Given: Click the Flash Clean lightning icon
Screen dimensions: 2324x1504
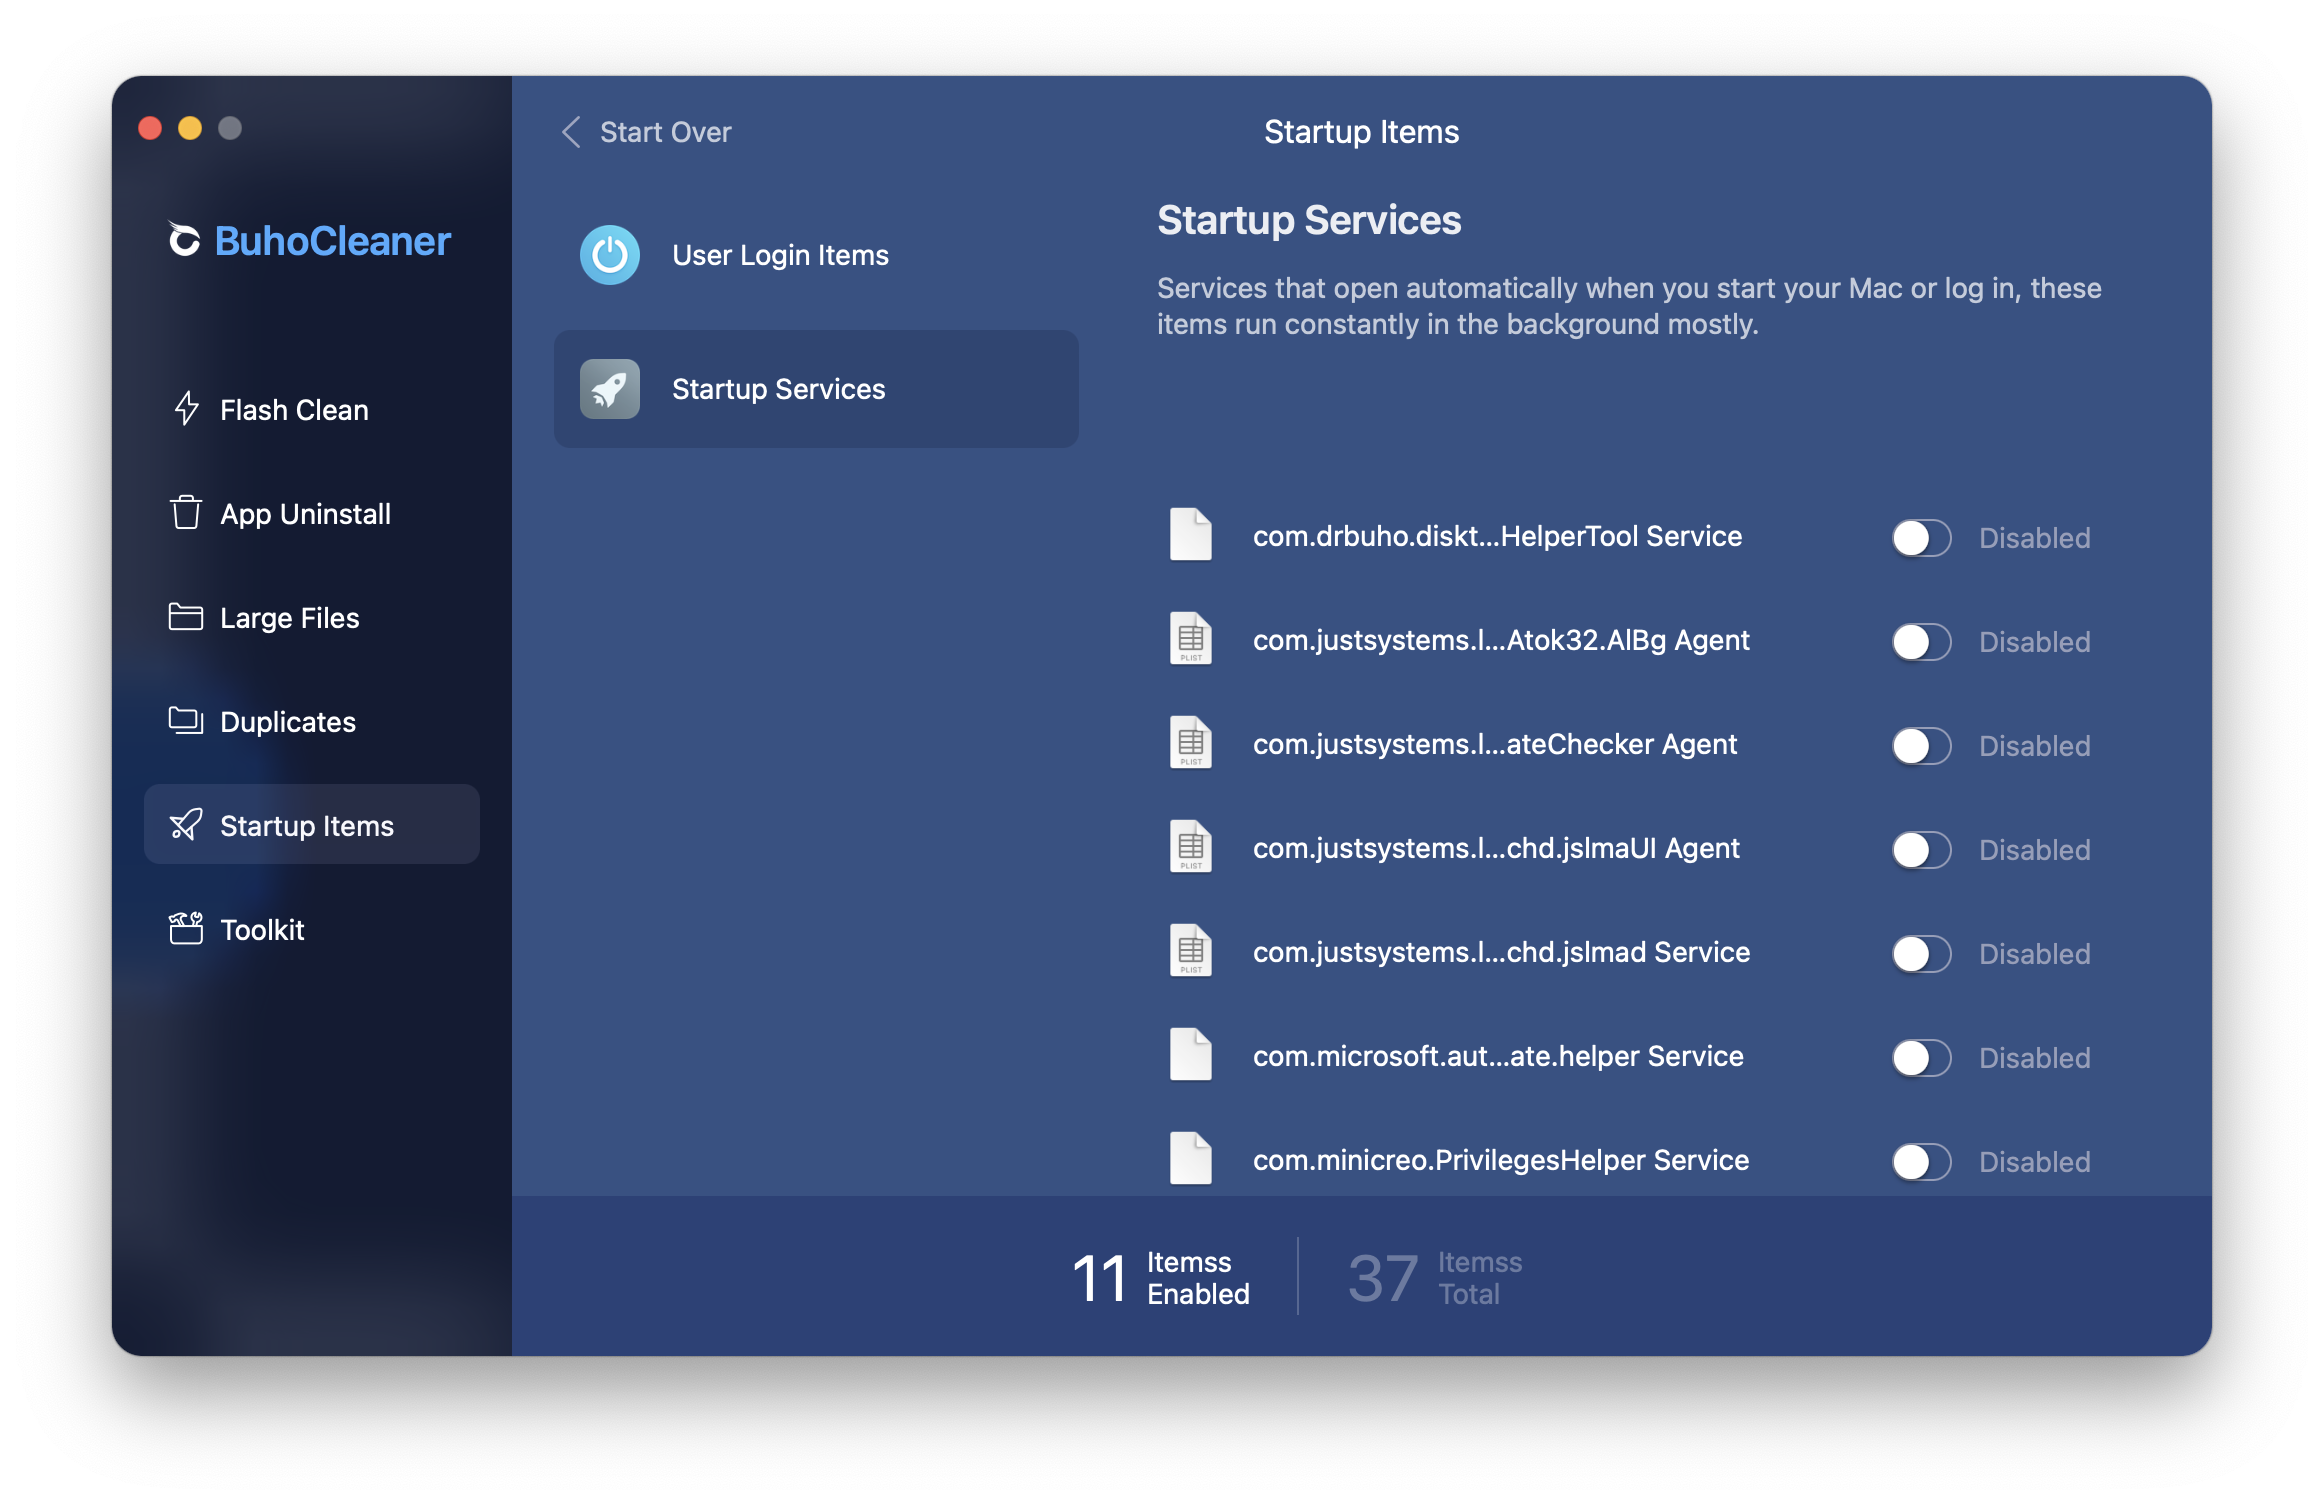Looking at the screenshot, I should (187, 409).
